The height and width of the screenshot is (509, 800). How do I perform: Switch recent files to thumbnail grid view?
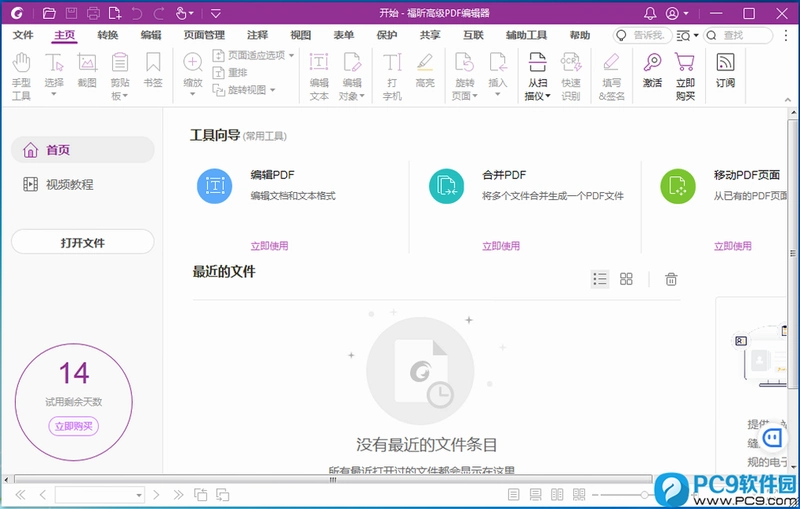point(626,279)
